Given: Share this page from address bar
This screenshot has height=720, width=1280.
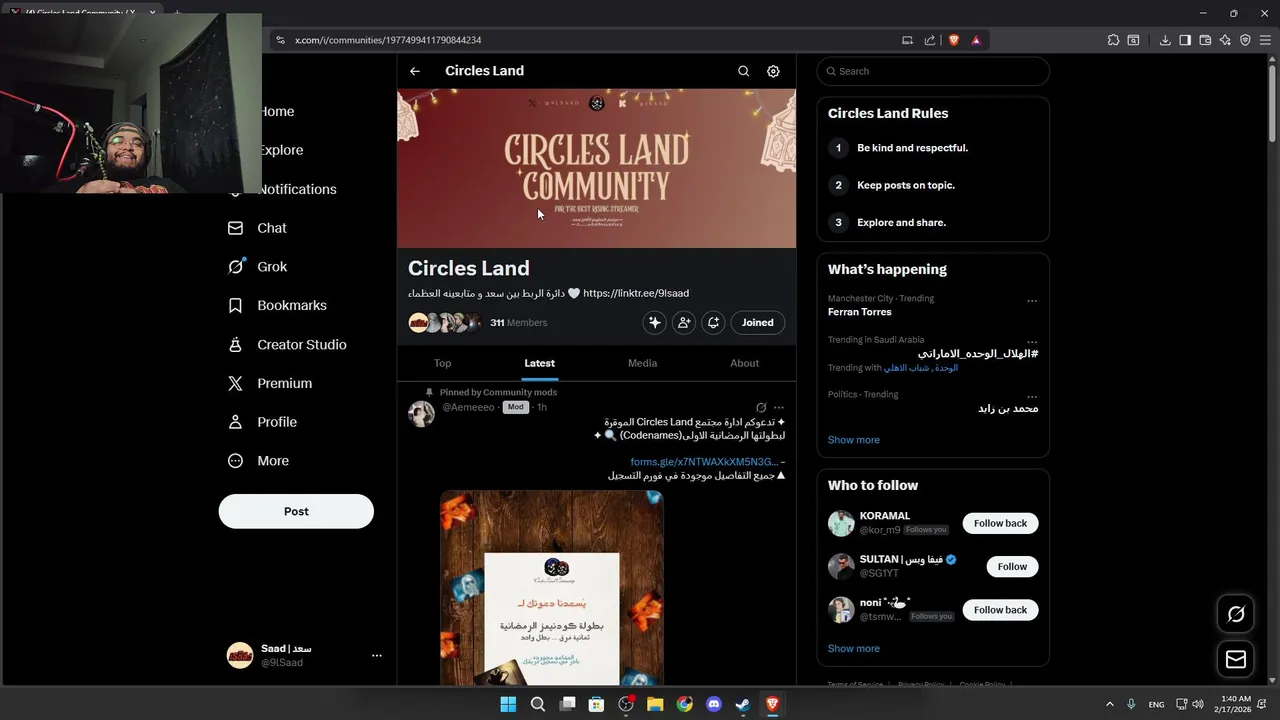Looking at the screenshot, I should 930,40.
